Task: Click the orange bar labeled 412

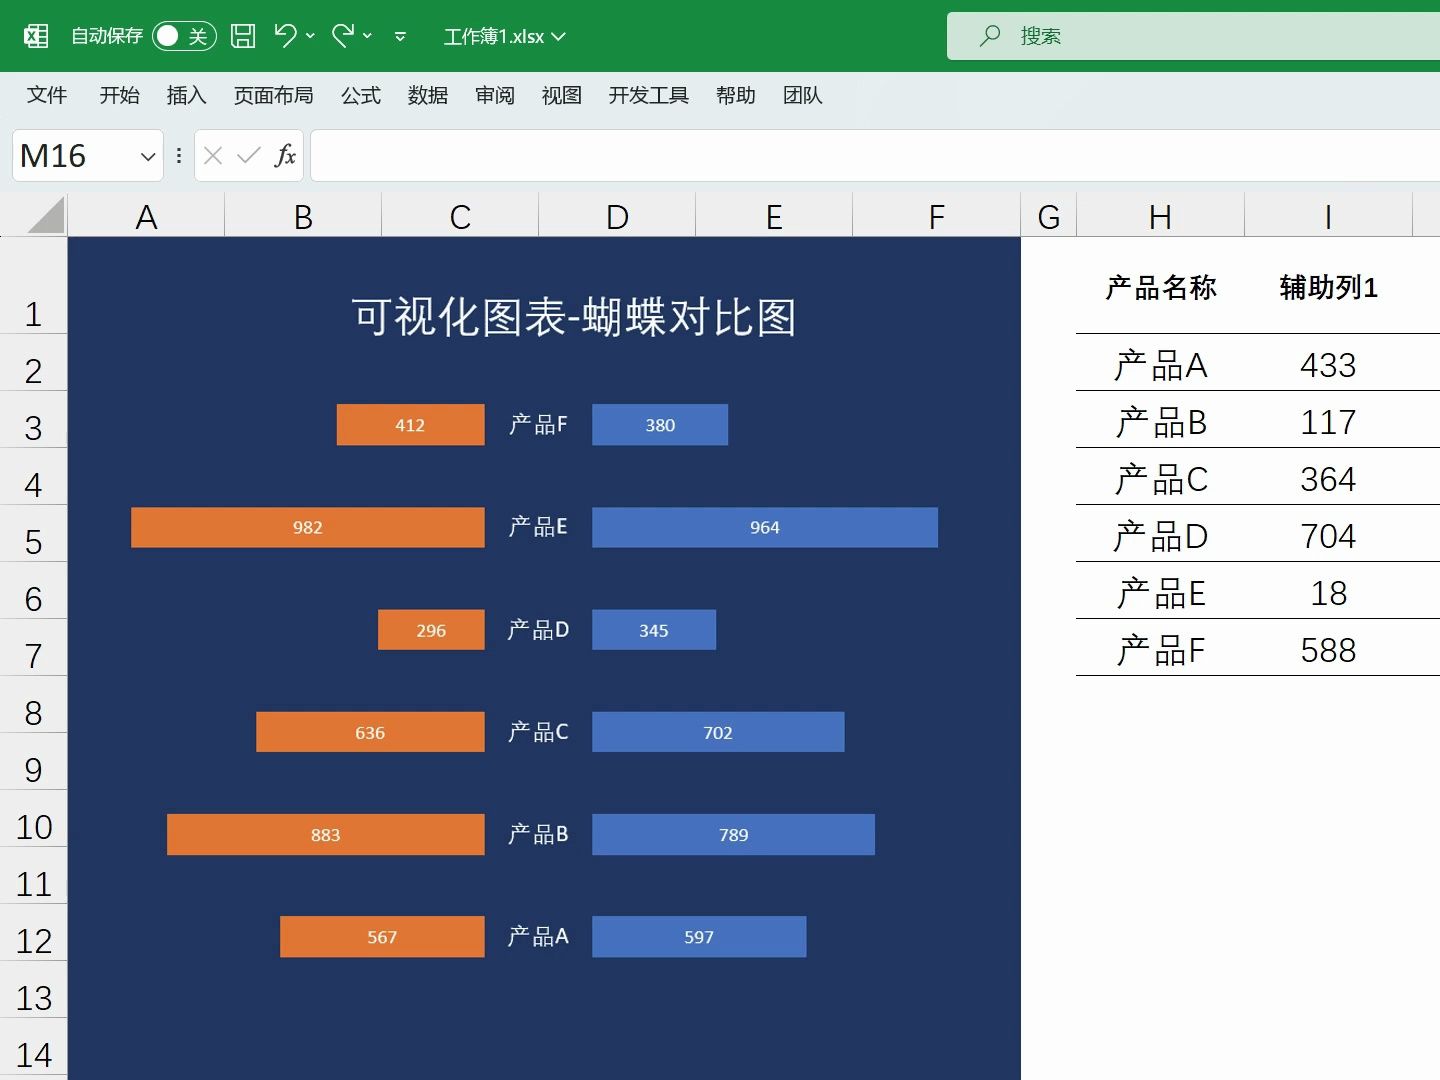Action: coord(411,425)
